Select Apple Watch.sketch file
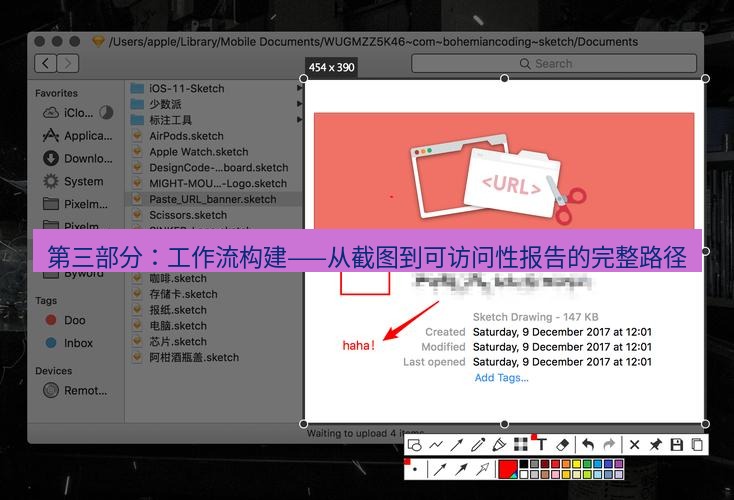Screen dimensions: 734x500 click(x=190, y=152)
